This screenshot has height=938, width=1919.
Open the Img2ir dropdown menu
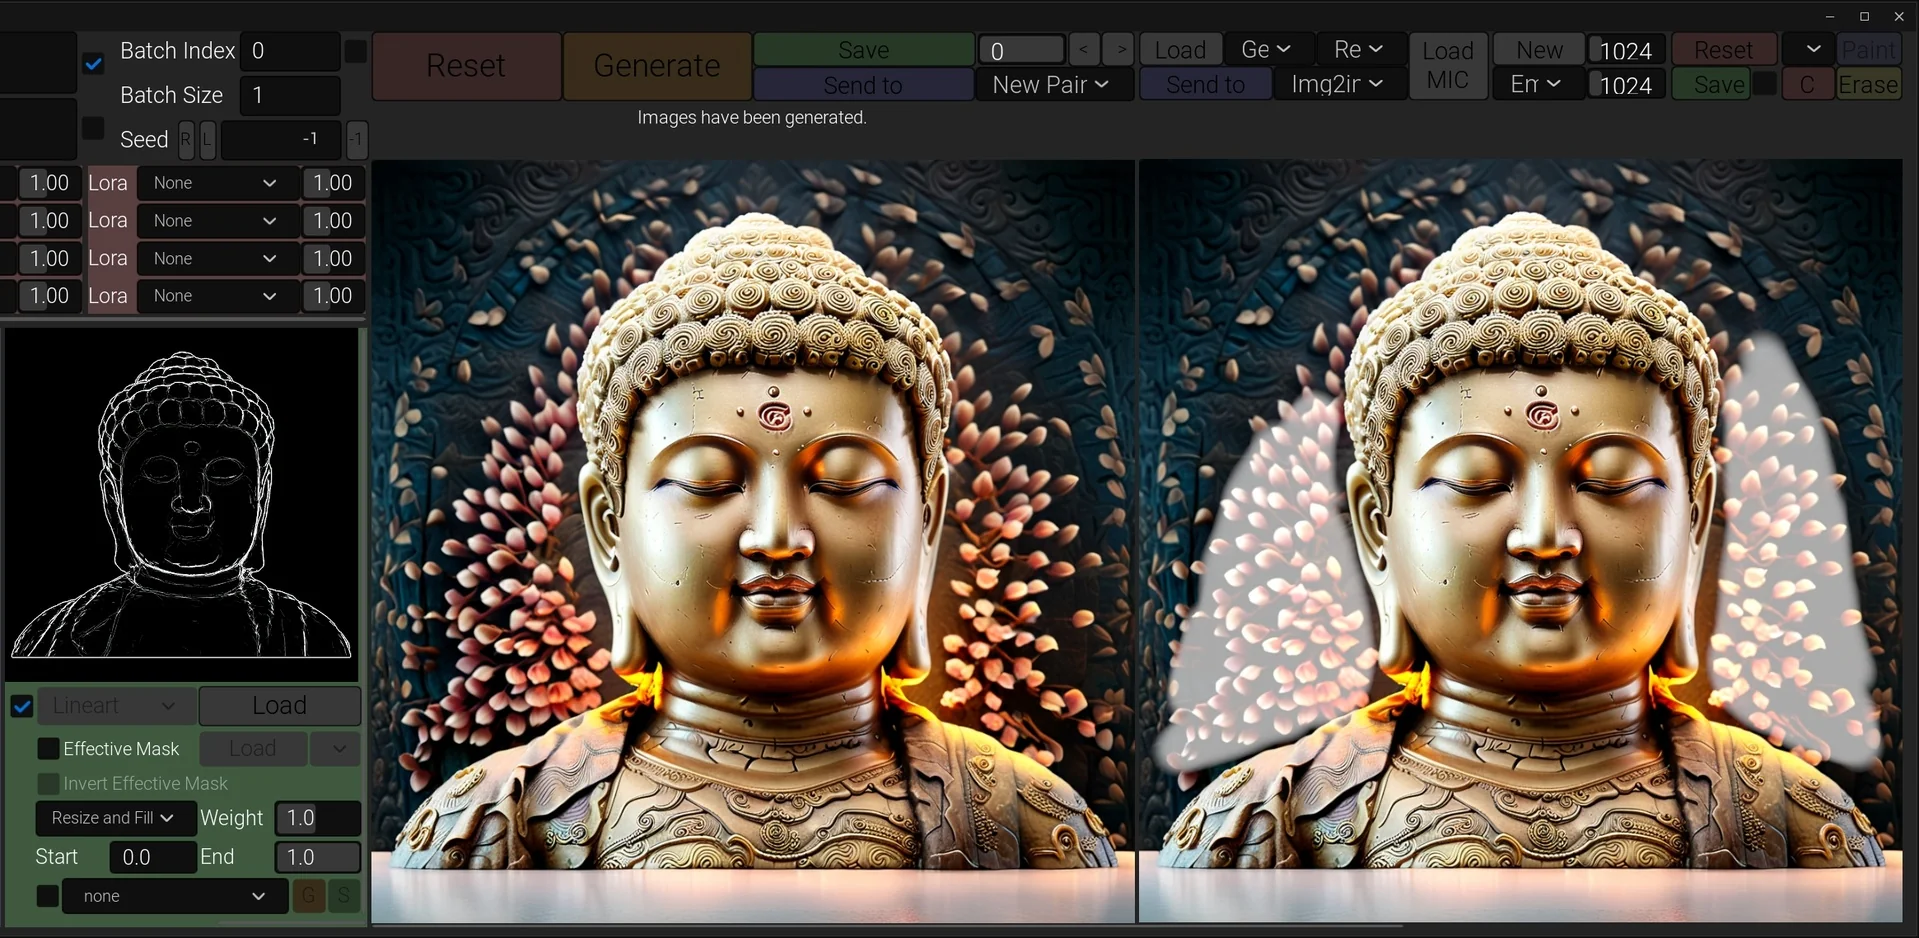(1337, 85)
